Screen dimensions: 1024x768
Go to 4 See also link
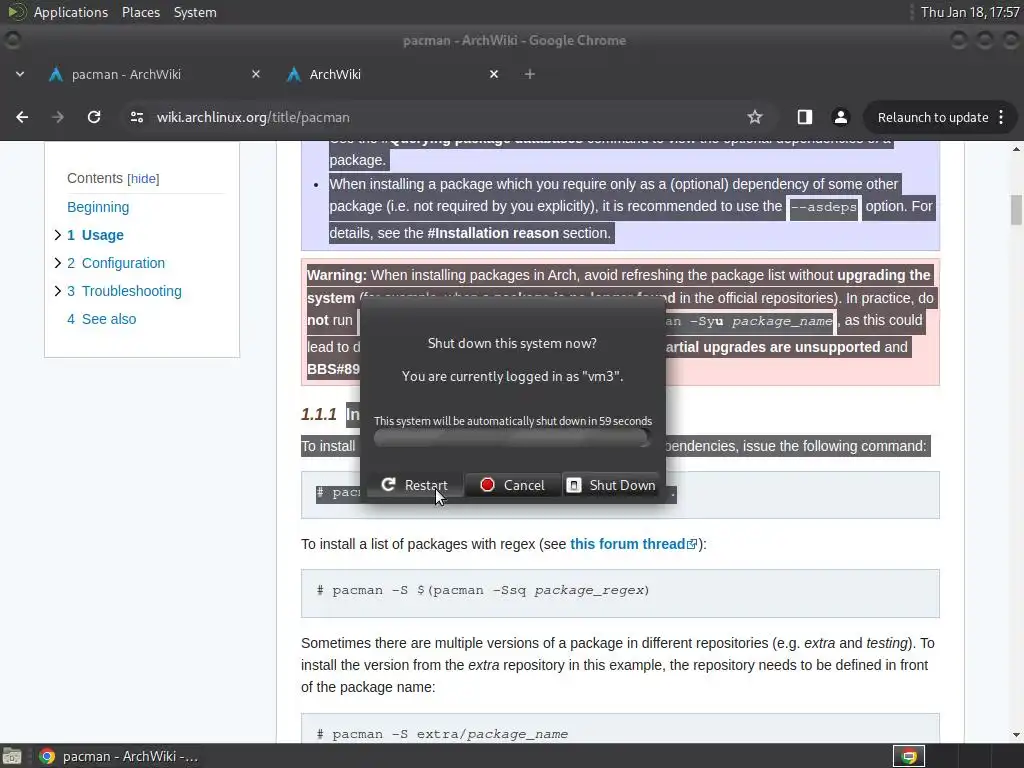point(102,319)
